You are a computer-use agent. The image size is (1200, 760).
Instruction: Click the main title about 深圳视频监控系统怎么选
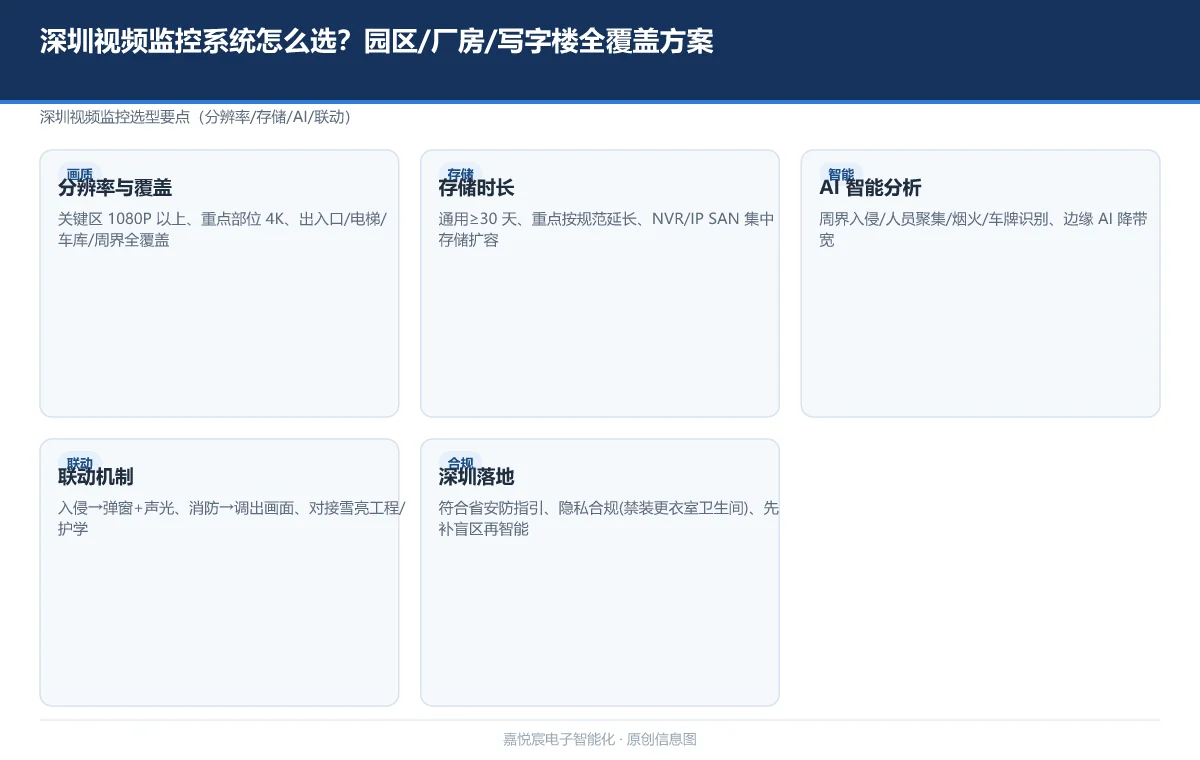click(x=377, y=41)
